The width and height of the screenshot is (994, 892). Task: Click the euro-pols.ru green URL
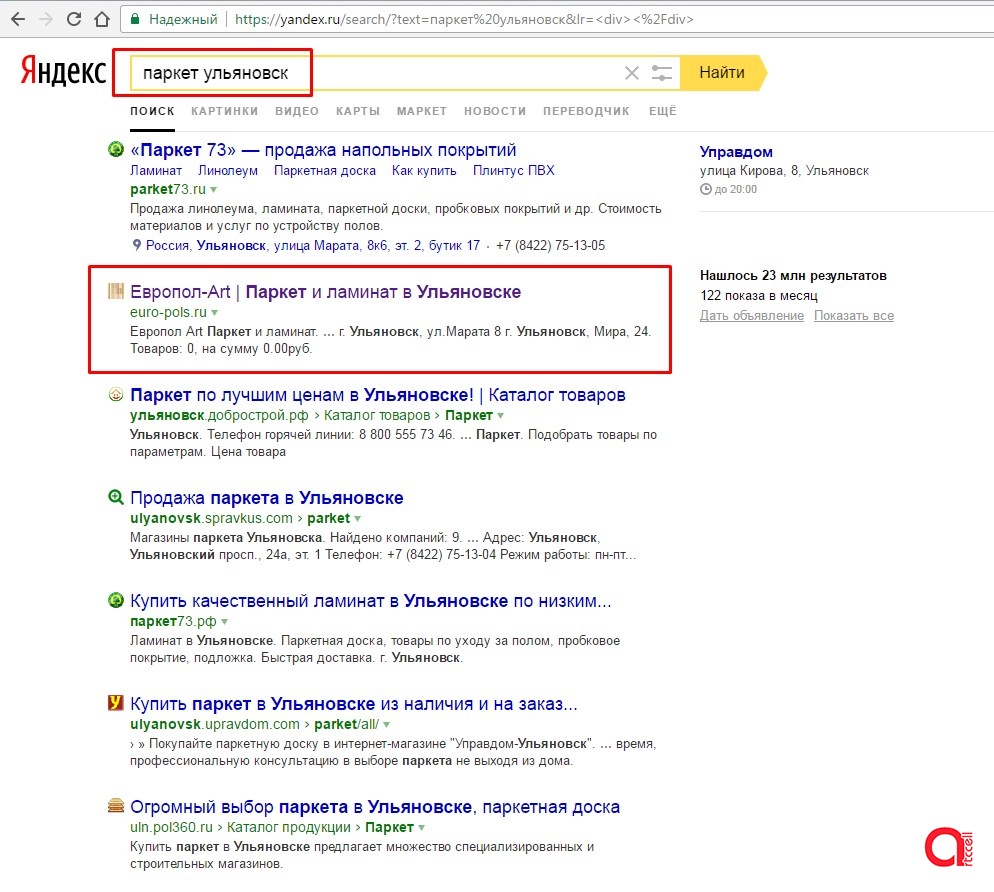(x=169, y=312)
